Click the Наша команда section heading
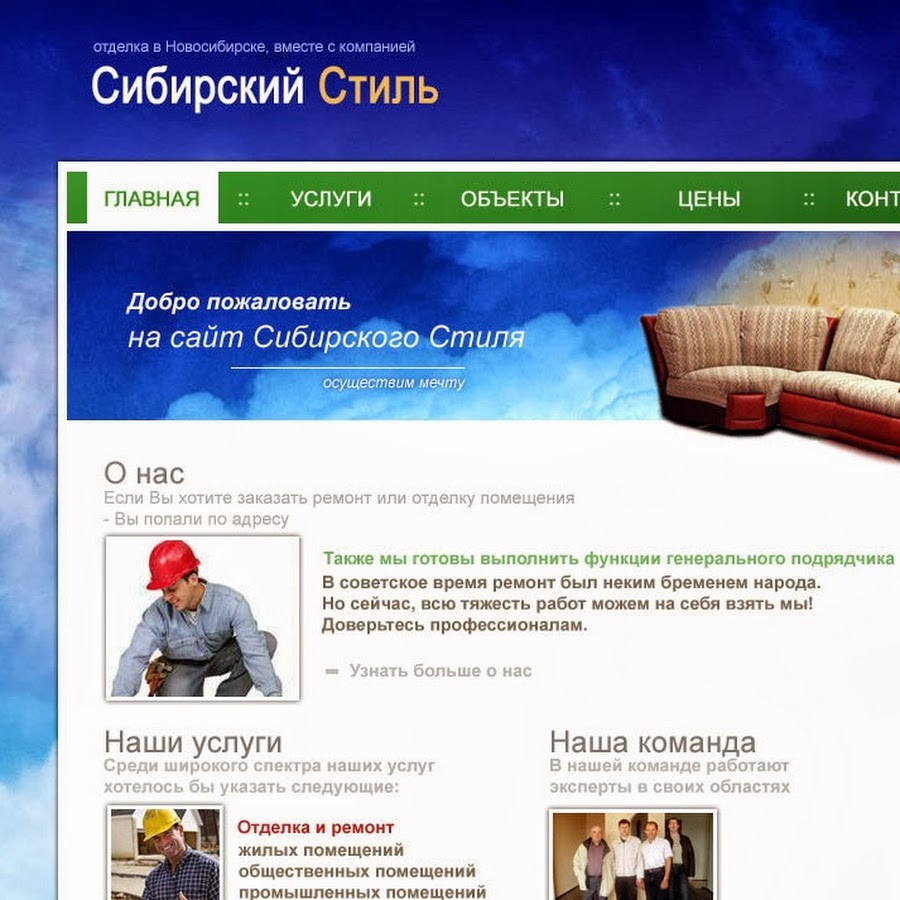The height and width of the screenshot is (900, 900). [652, 743]
